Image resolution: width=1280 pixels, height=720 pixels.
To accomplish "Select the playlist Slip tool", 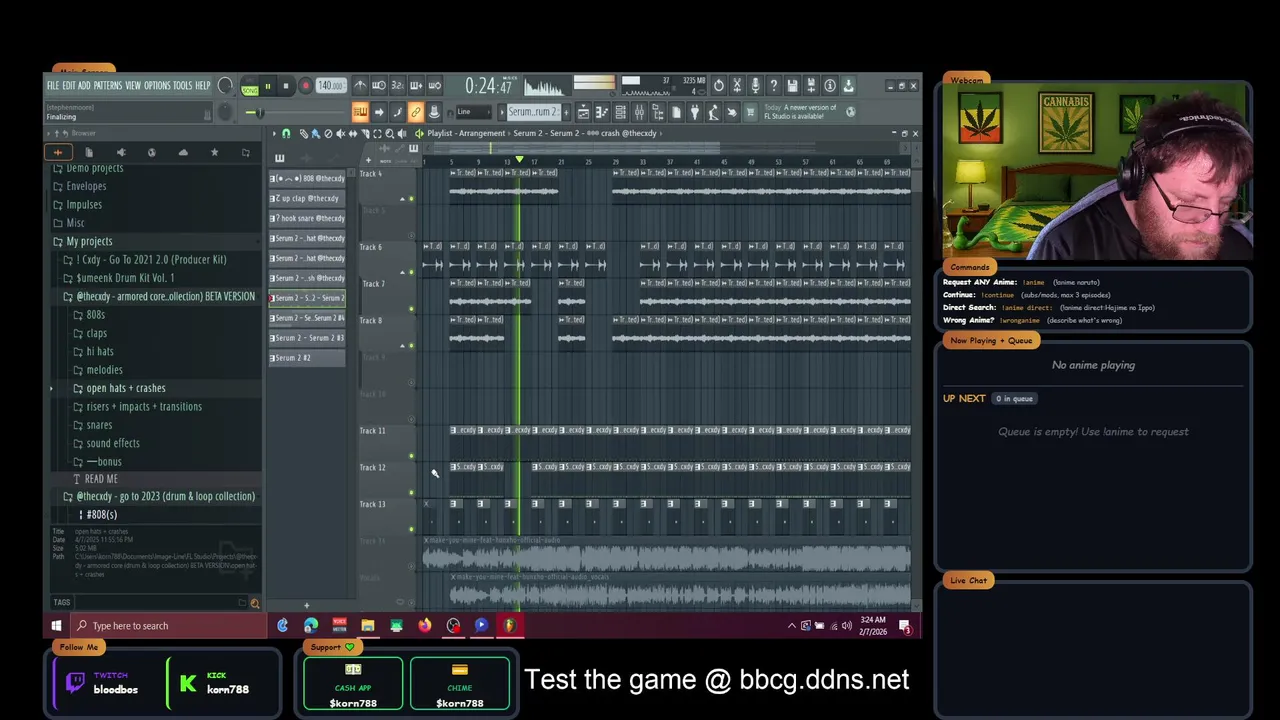I will coord(353,134).
